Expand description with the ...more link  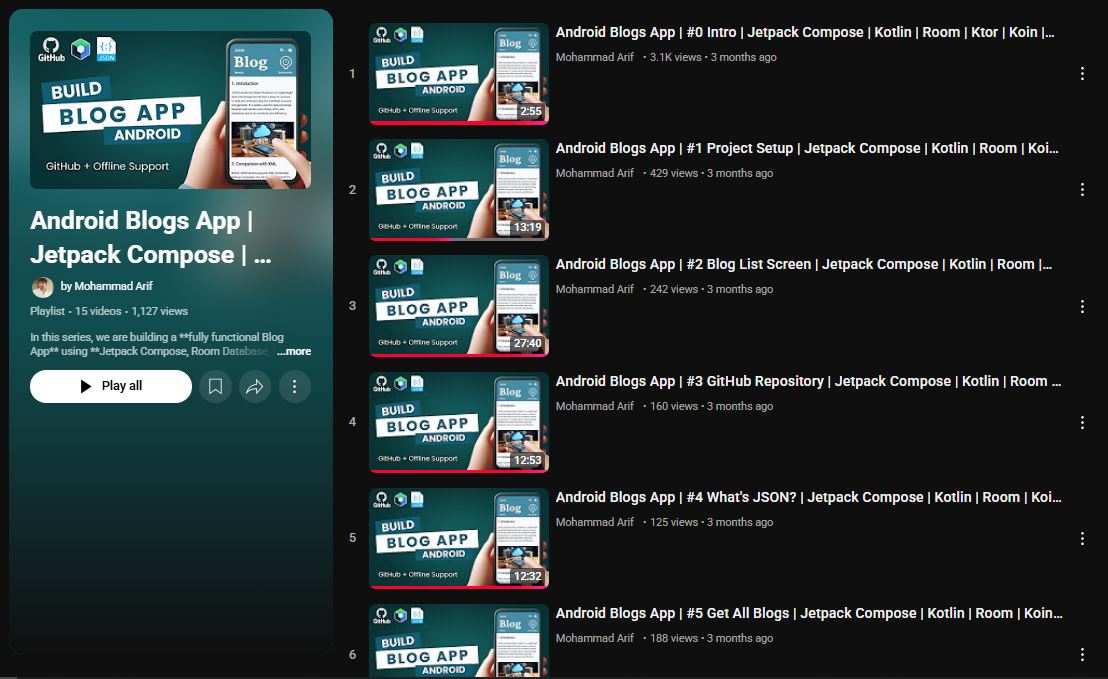point(294,351)
